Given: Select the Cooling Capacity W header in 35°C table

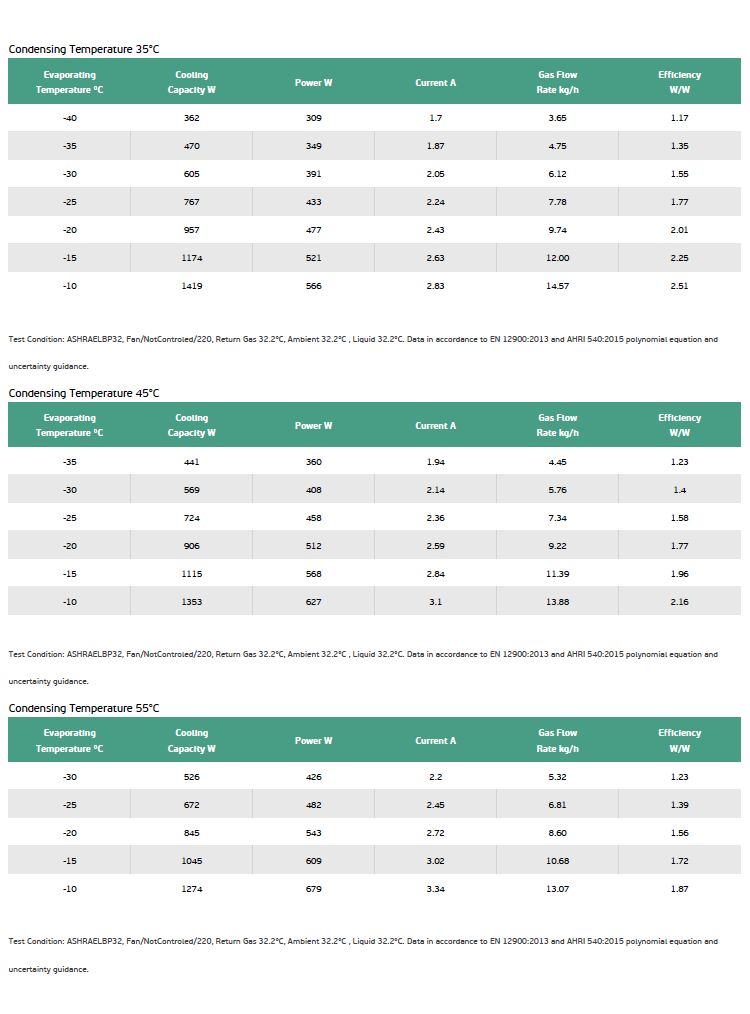Looking at the screenshot, I should click(x=191, y=82).
